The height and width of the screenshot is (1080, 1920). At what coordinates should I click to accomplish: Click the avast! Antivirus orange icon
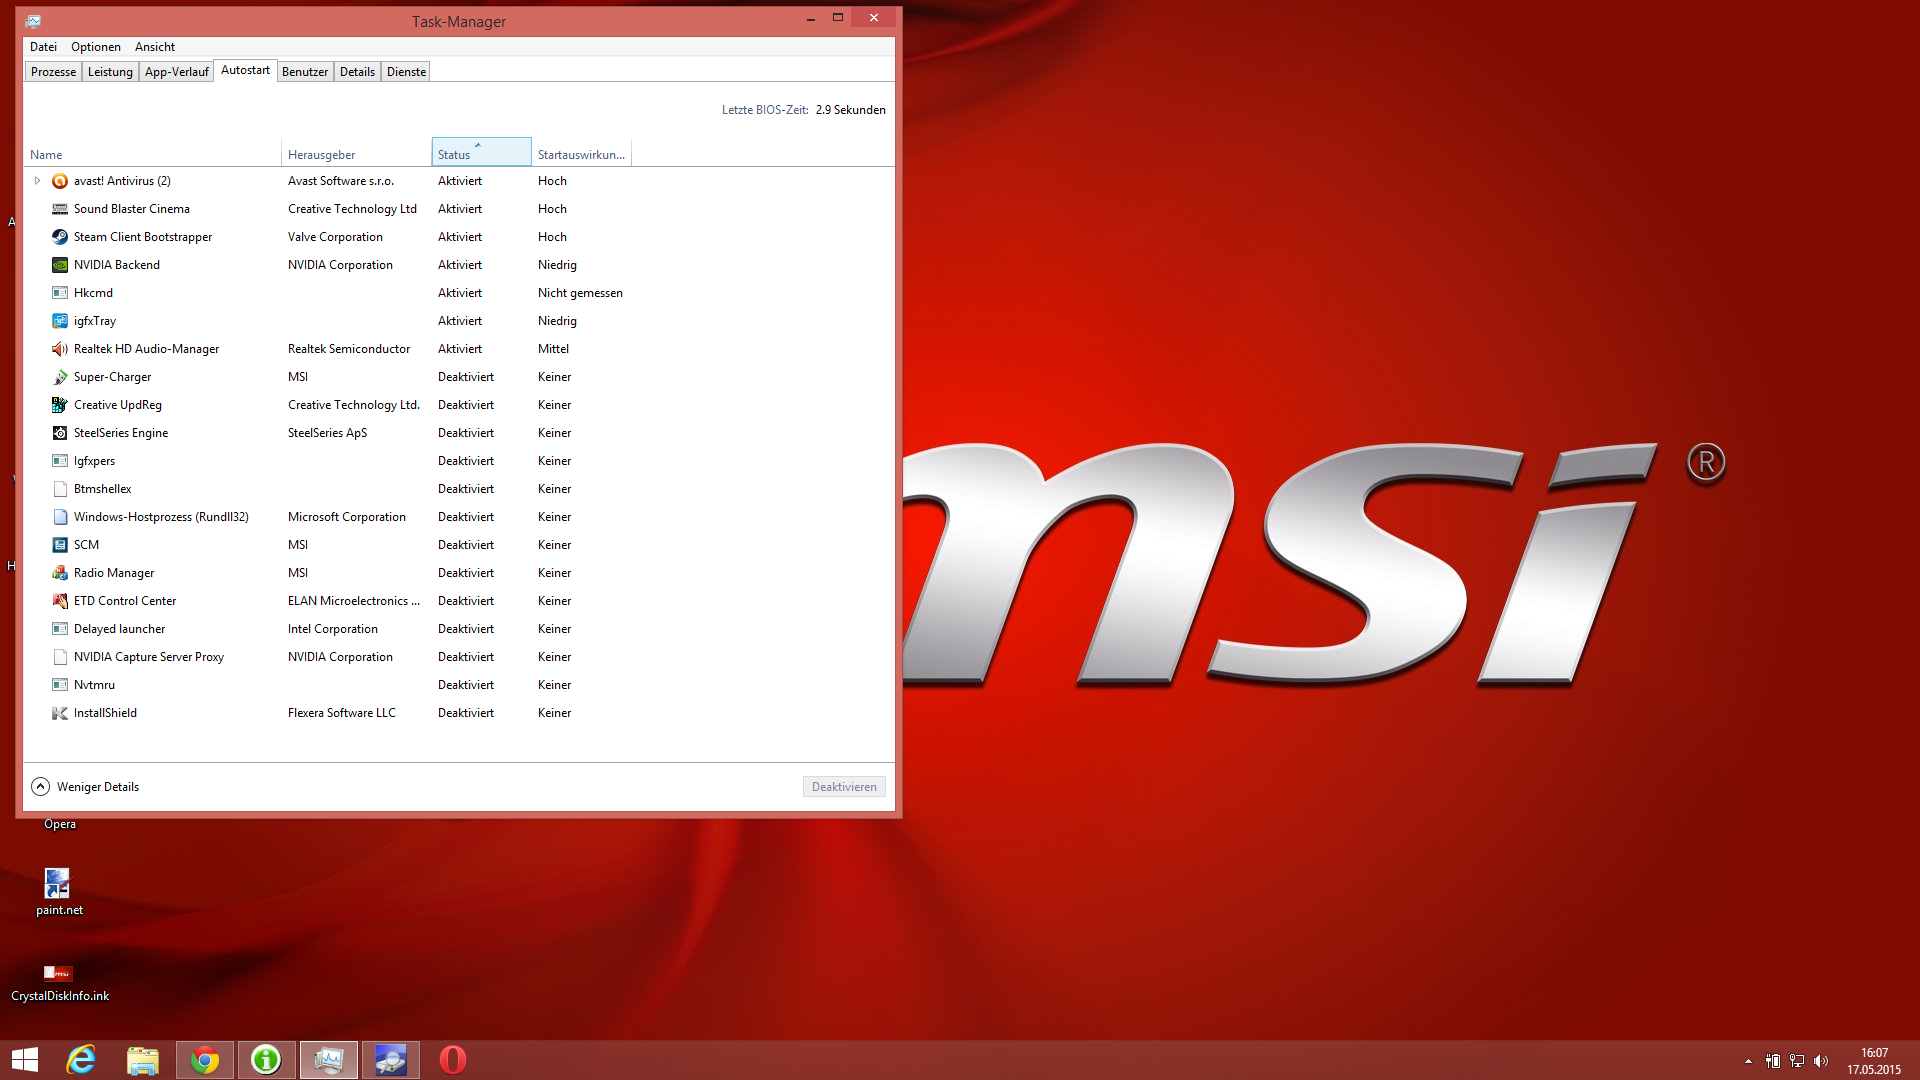click(60, 181)
